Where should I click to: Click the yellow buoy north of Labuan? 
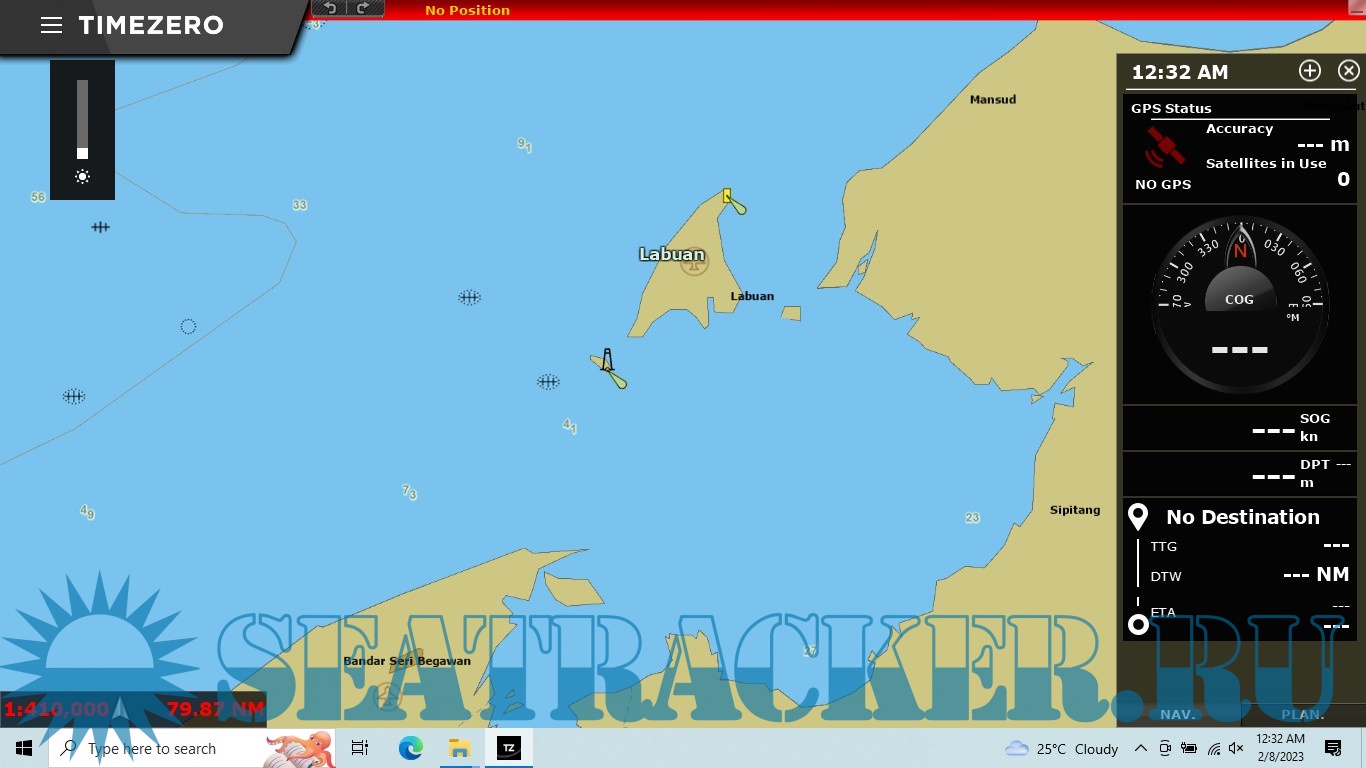tap(727, 196)
